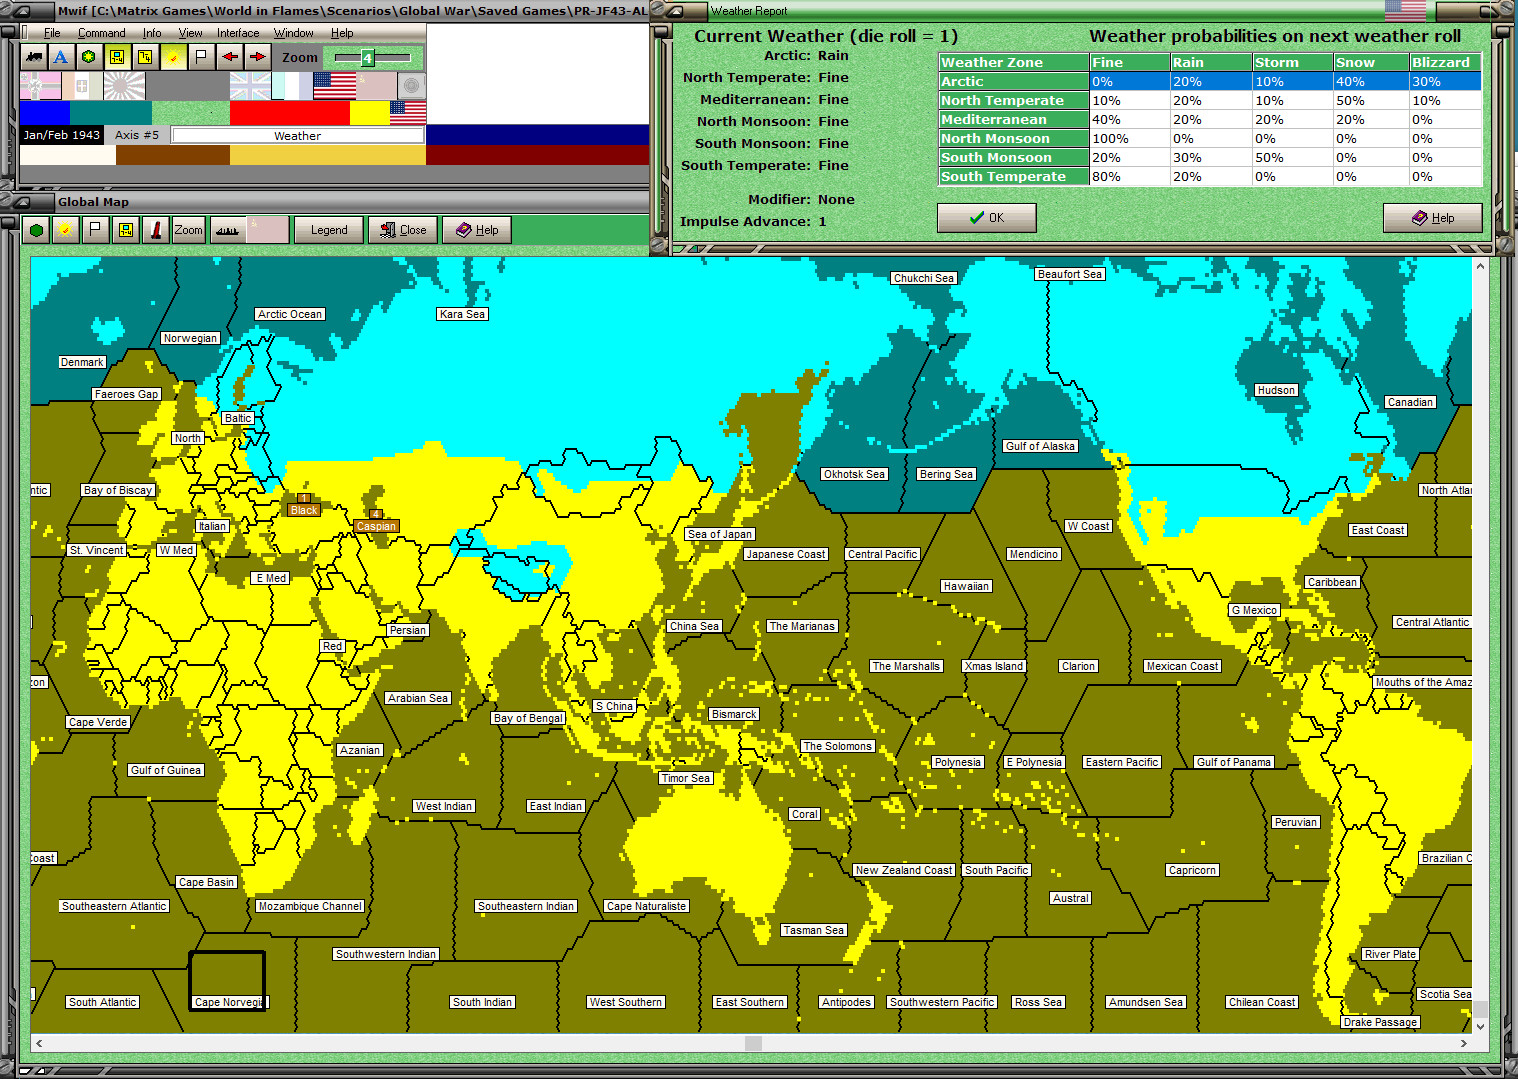
Task: Click Help button in Global Map toolbar
Action: click(x=477, y=230)
